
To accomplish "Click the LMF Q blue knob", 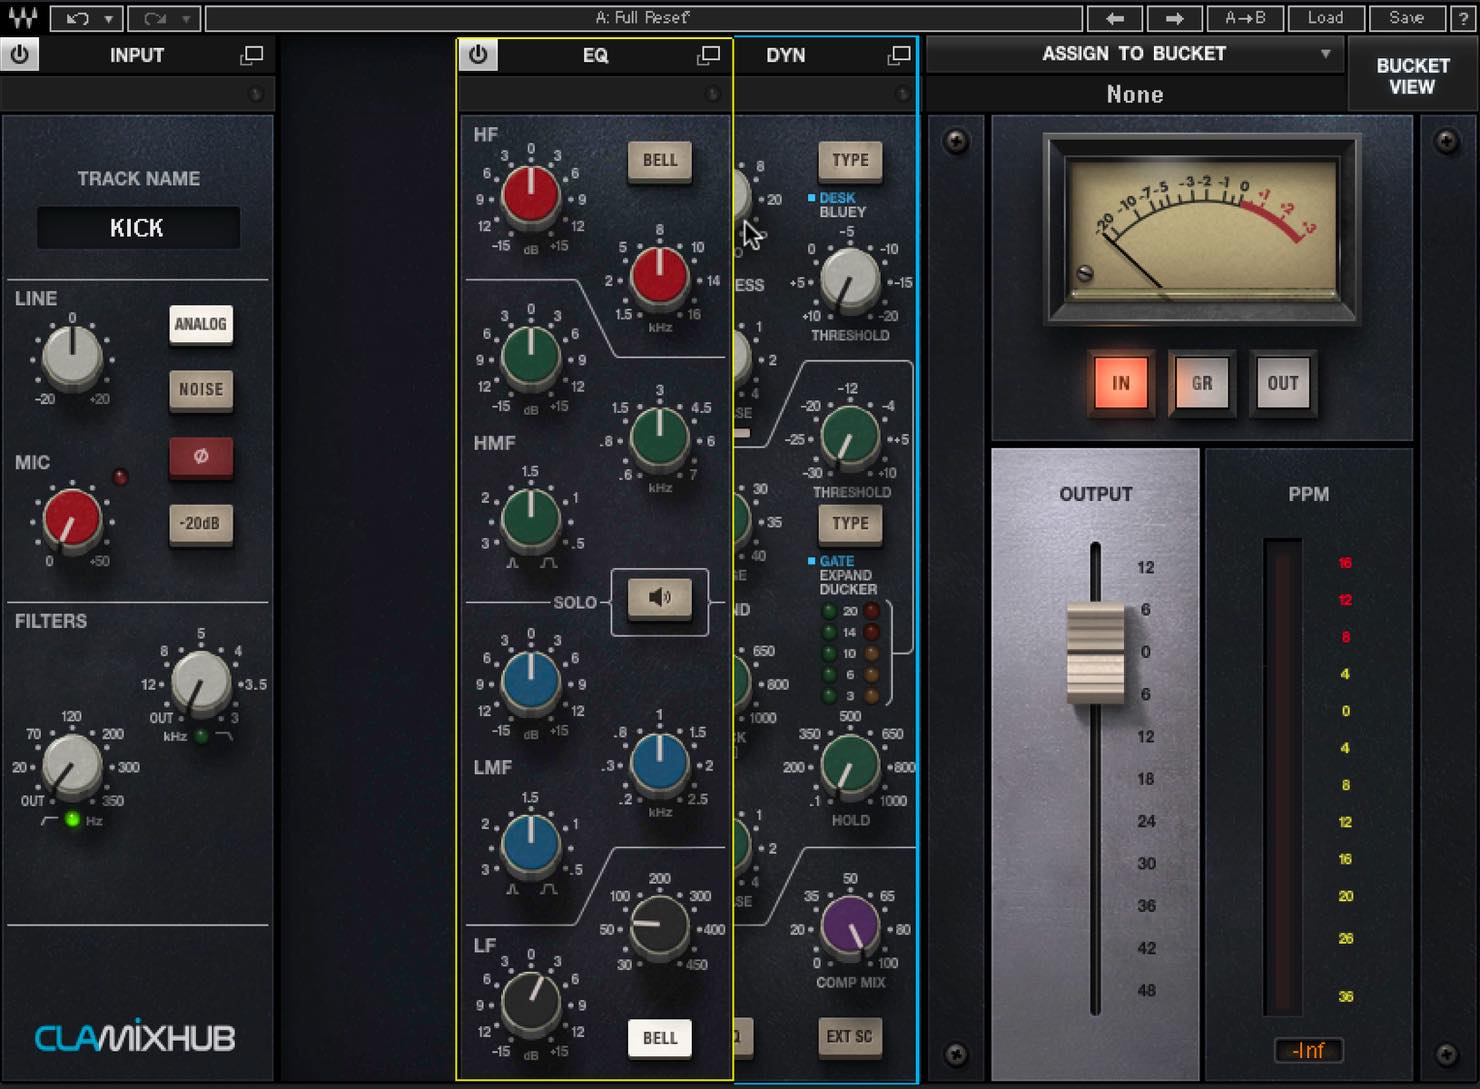I will click(x=531, y=844).
